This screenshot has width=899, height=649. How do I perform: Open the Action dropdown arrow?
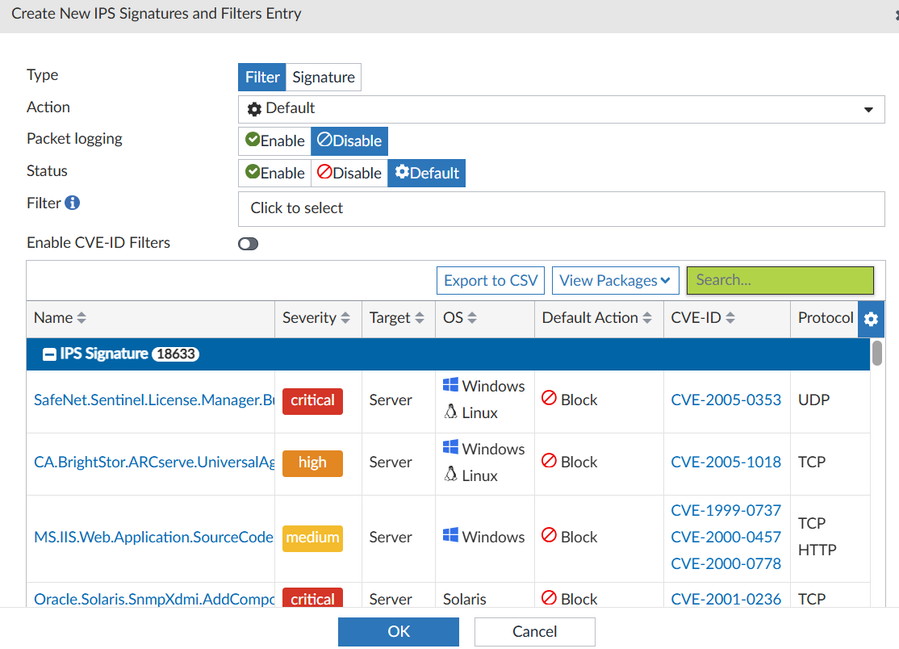point(869,110)
